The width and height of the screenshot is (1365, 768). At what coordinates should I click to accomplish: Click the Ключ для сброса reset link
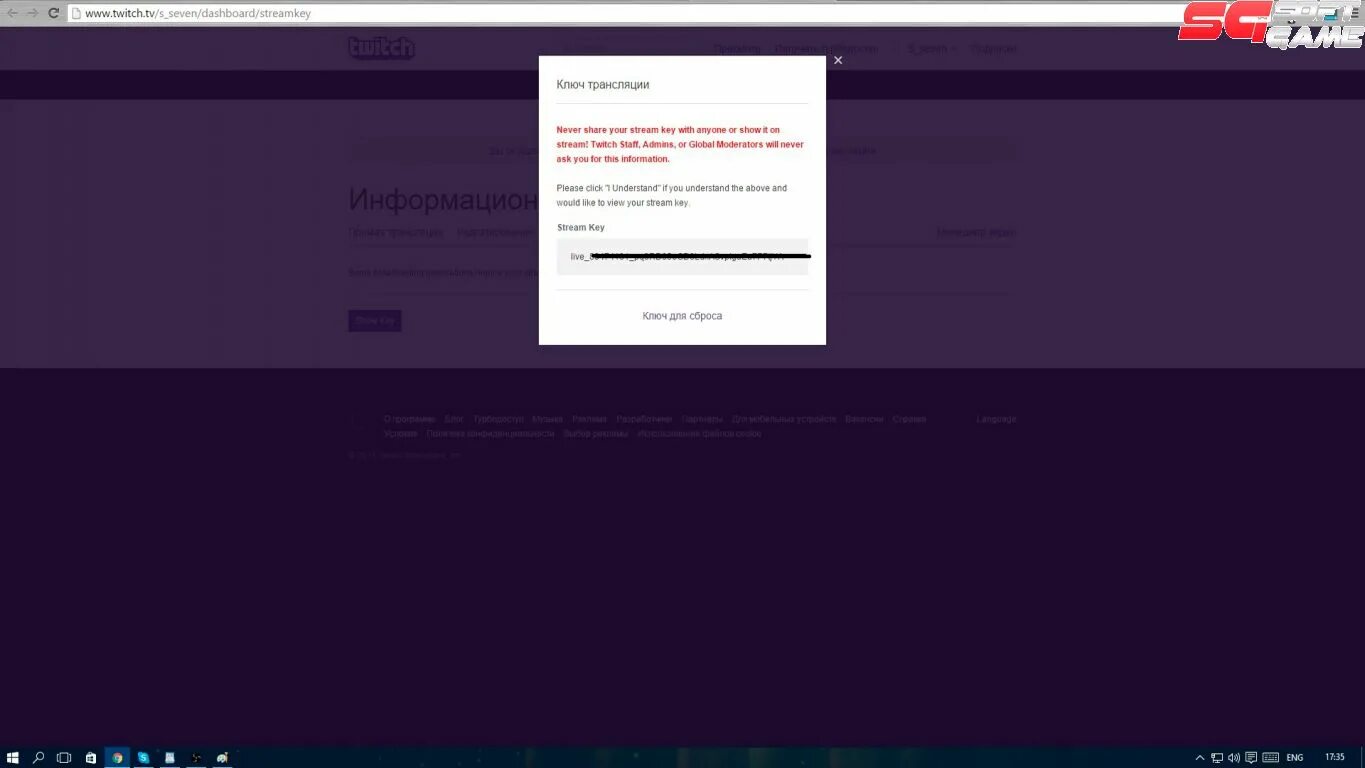tap(682, 316)
